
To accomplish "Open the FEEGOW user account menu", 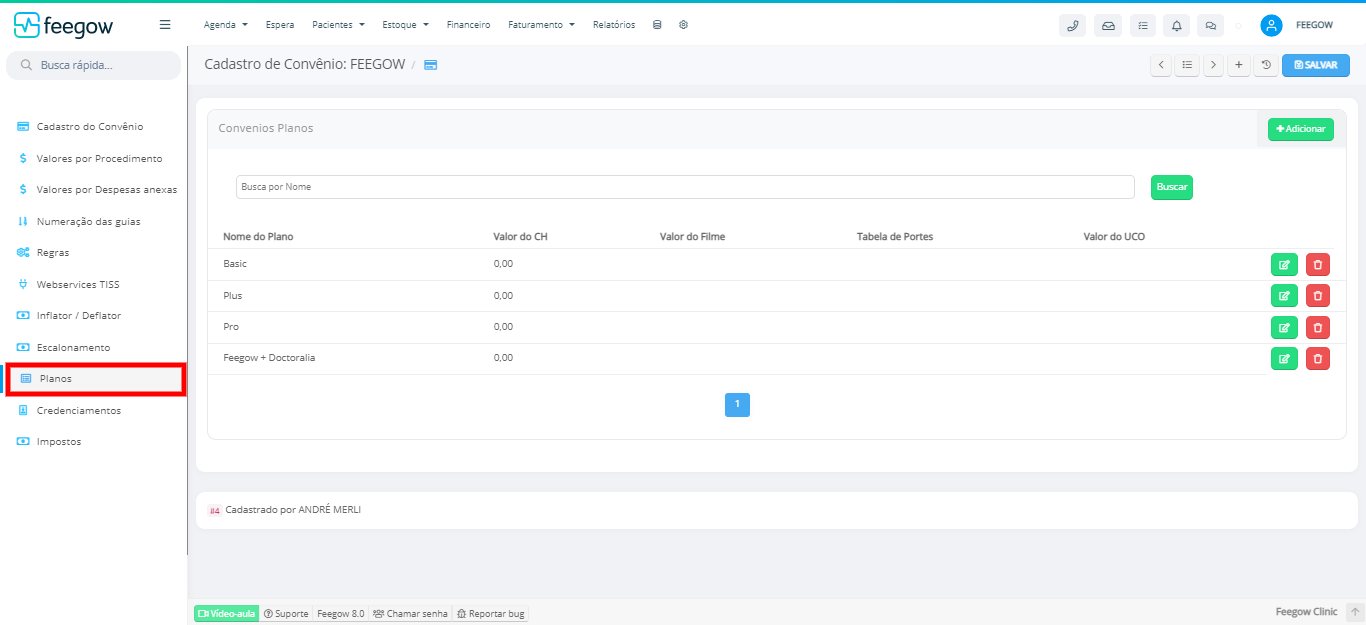I will [x=1314, y=26].
